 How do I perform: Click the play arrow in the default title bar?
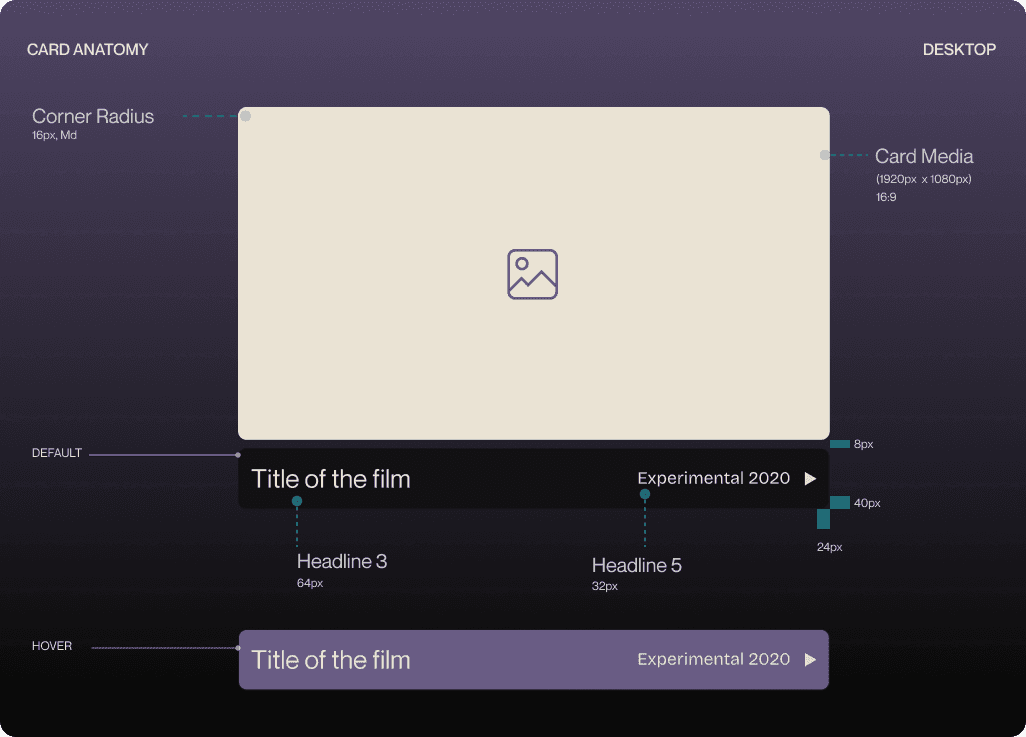point(810,478)
